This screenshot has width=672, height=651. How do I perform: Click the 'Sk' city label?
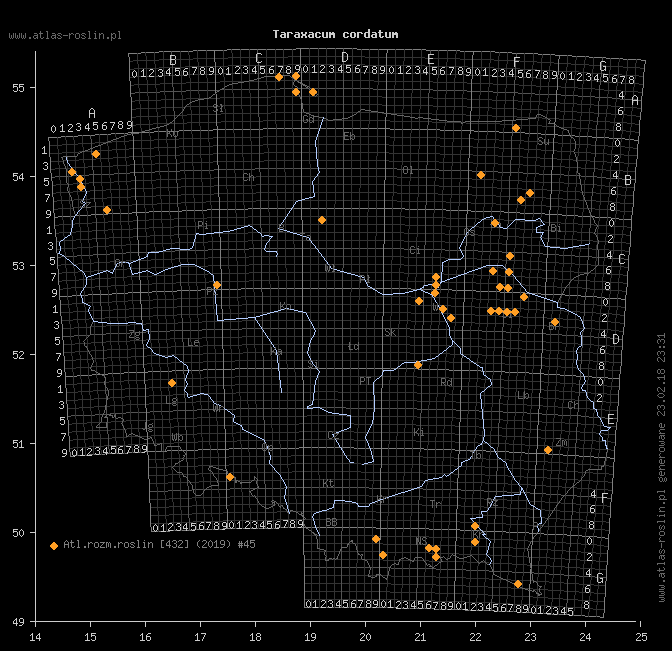point(390,333)
